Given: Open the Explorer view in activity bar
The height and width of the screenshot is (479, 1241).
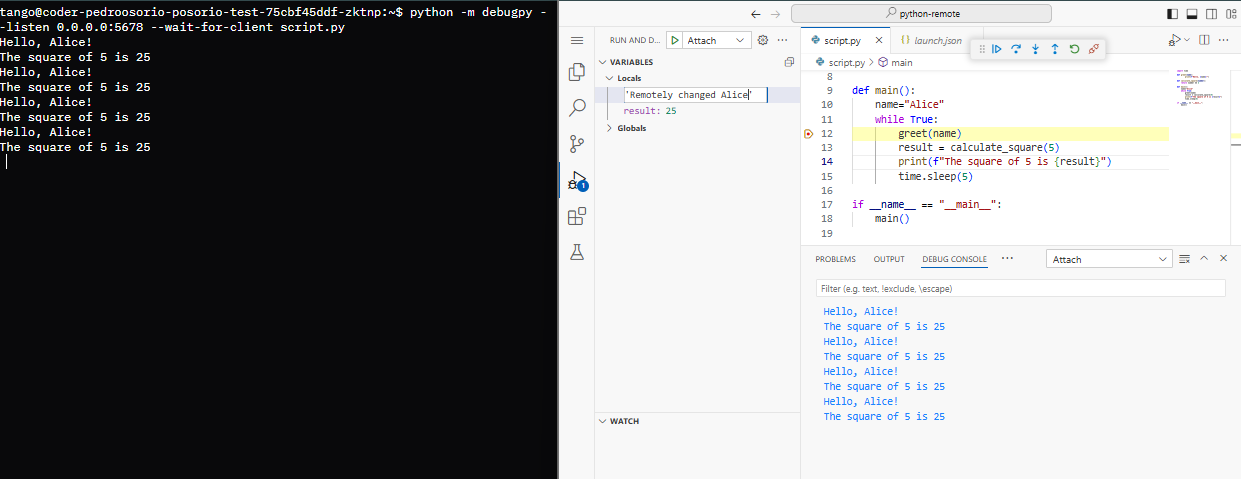Looking at the screenshot, I should tap(576, 72).
